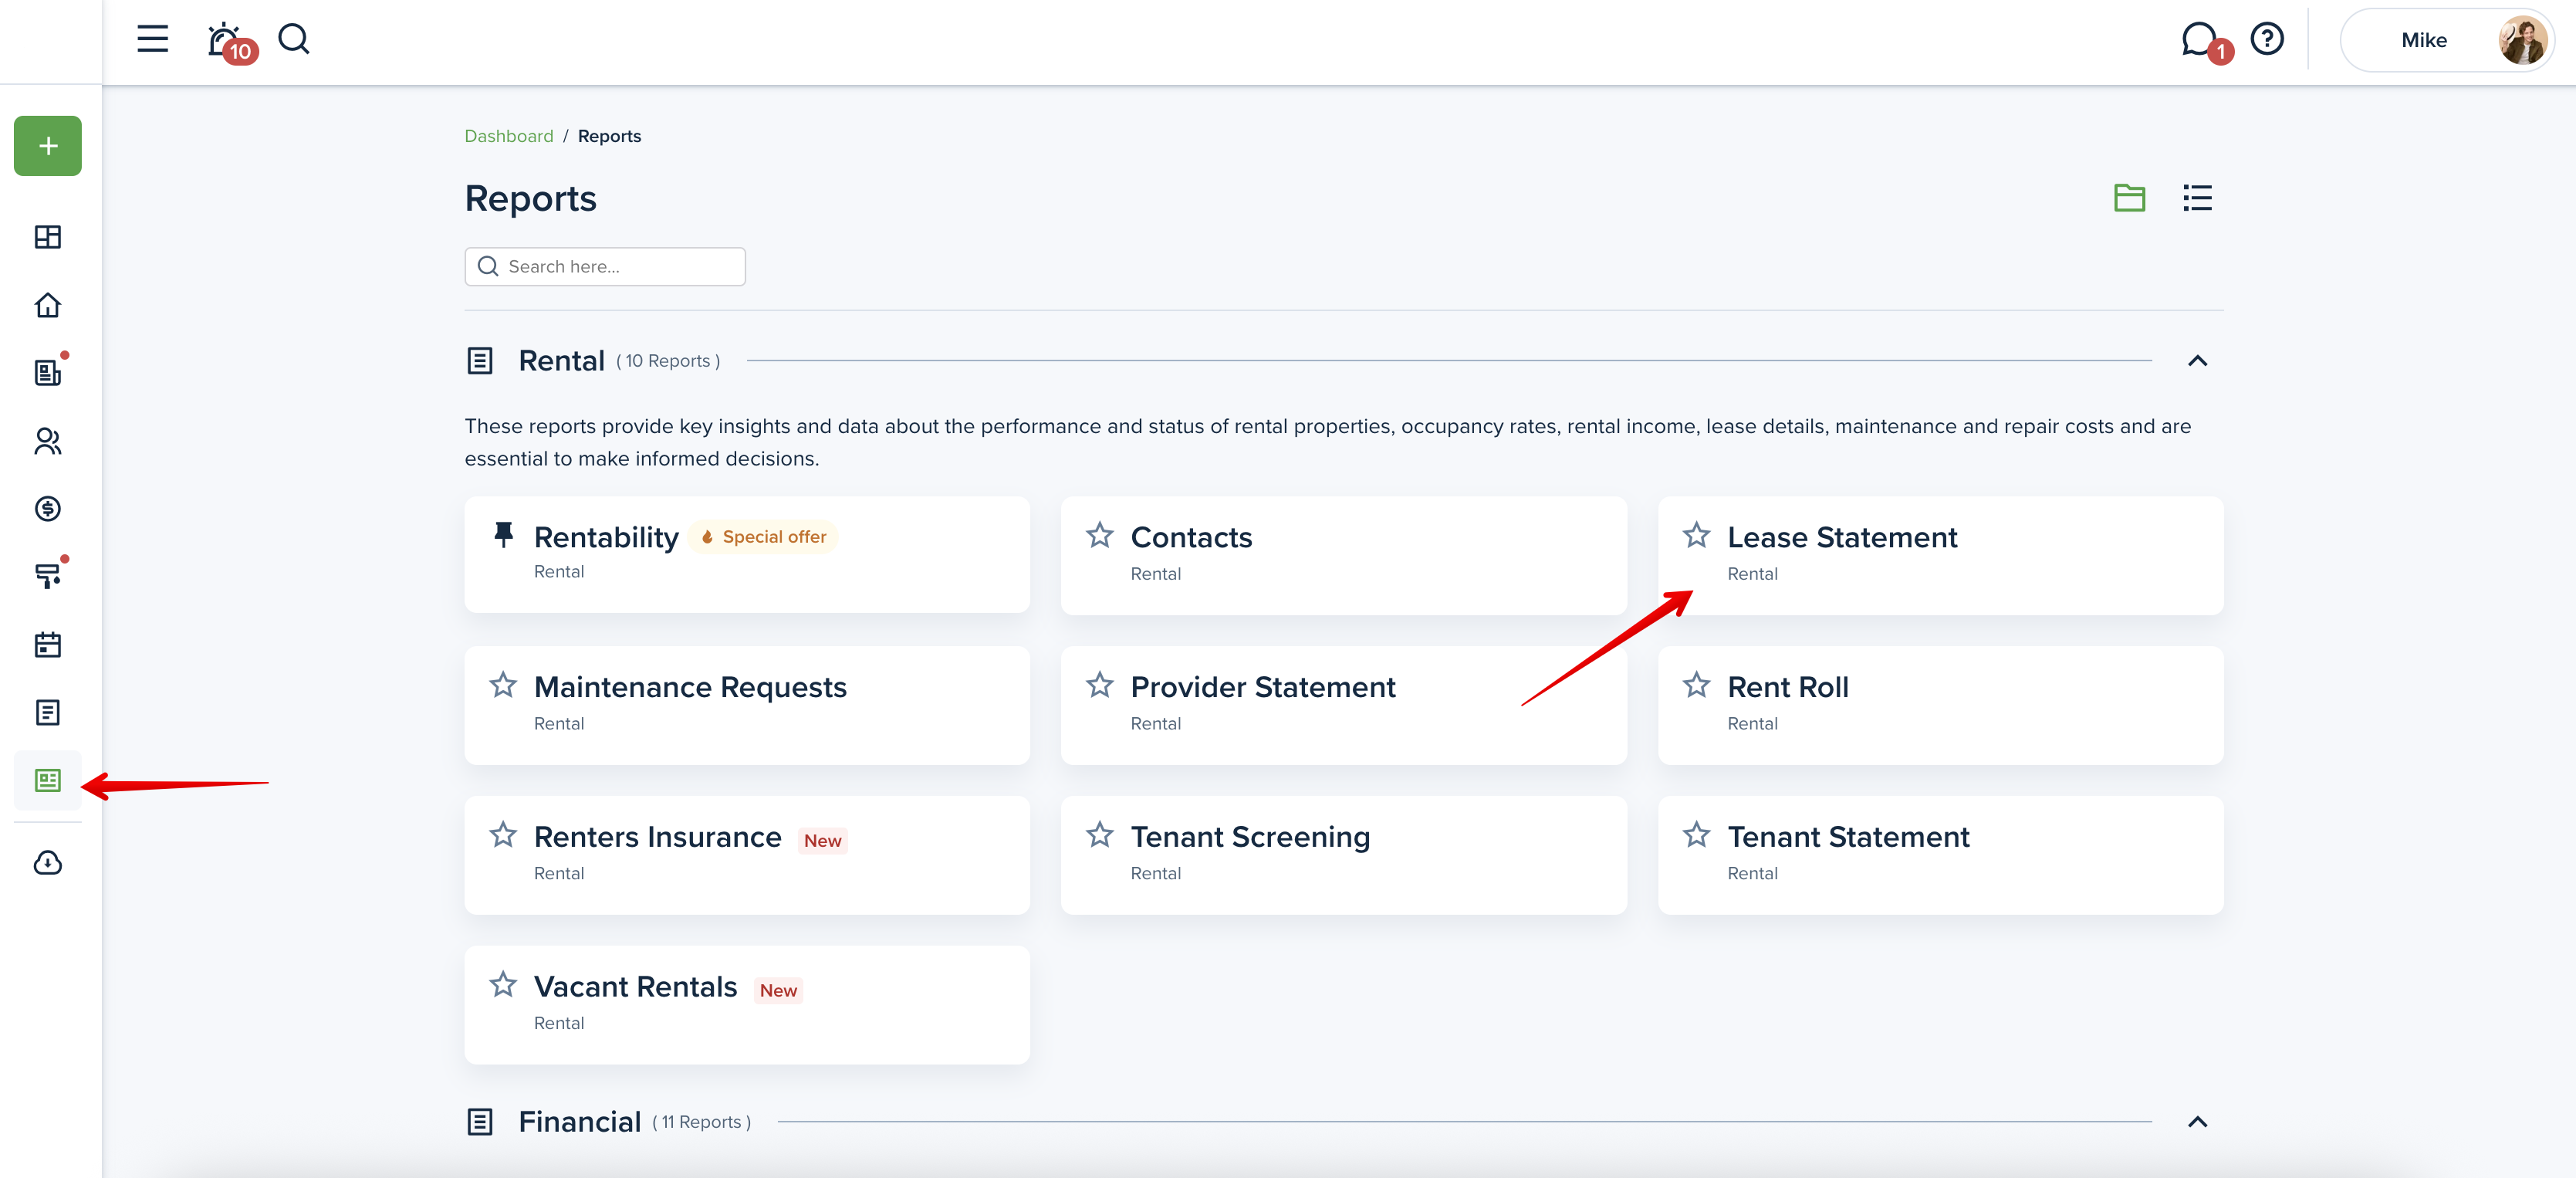Click the green plus create button
The height and width of the screenshot is (1178, 2576).
click(48, 146)
